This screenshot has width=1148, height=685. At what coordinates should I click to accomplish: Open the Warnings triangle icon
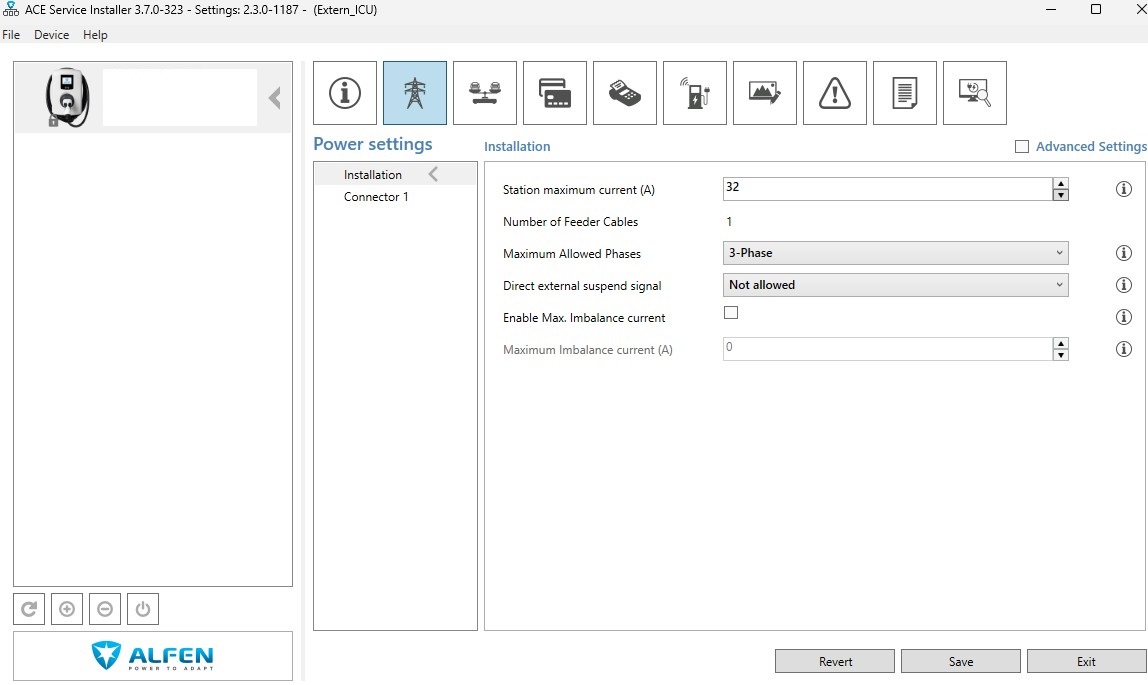click(835, 93)
